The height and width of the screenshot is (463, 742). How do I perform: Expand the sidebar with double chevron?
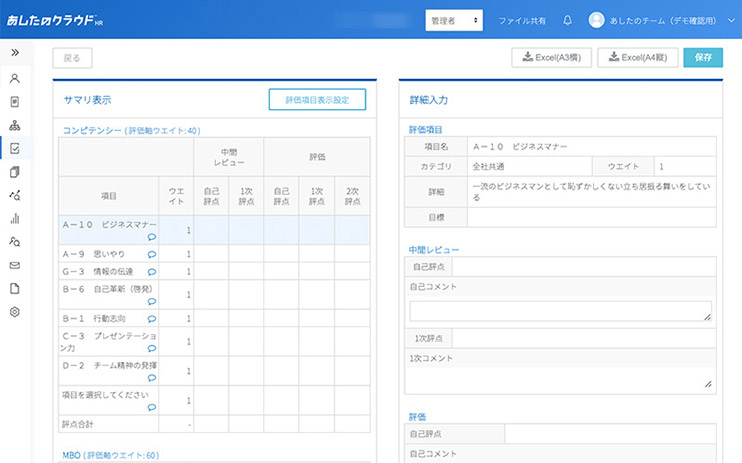point(15,52)
